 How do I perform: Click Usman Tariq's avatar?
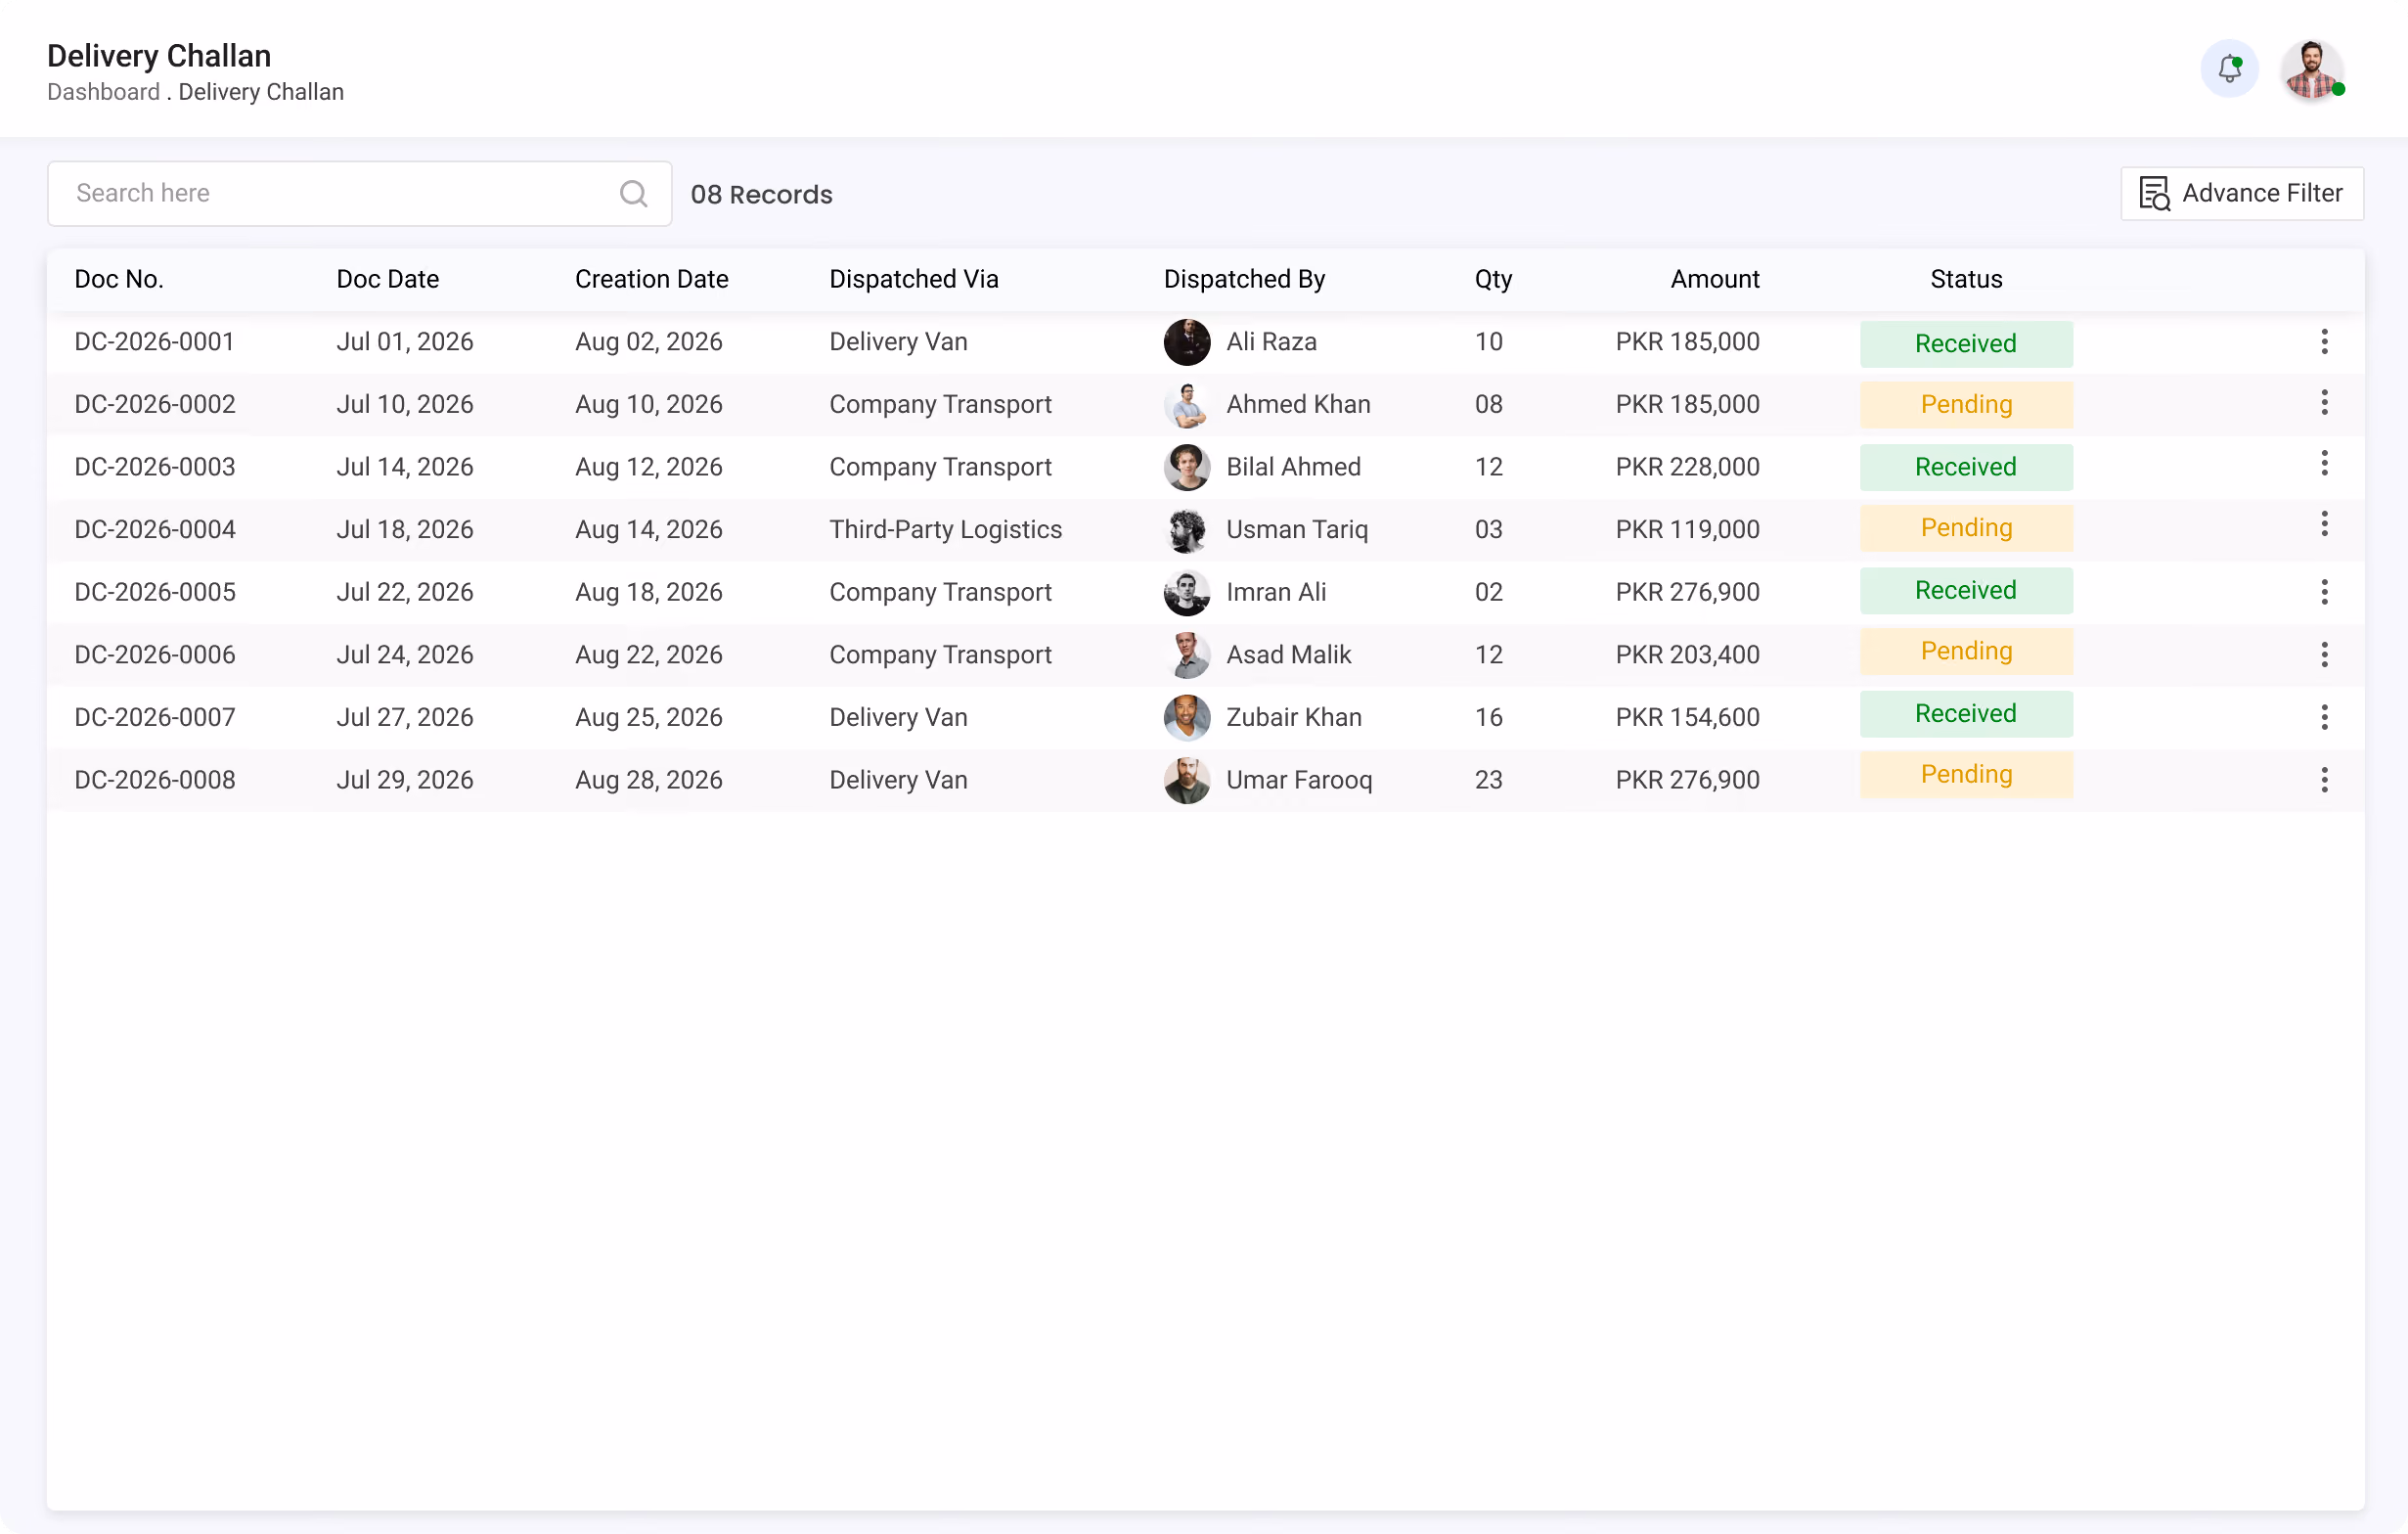coord(1187,530)
